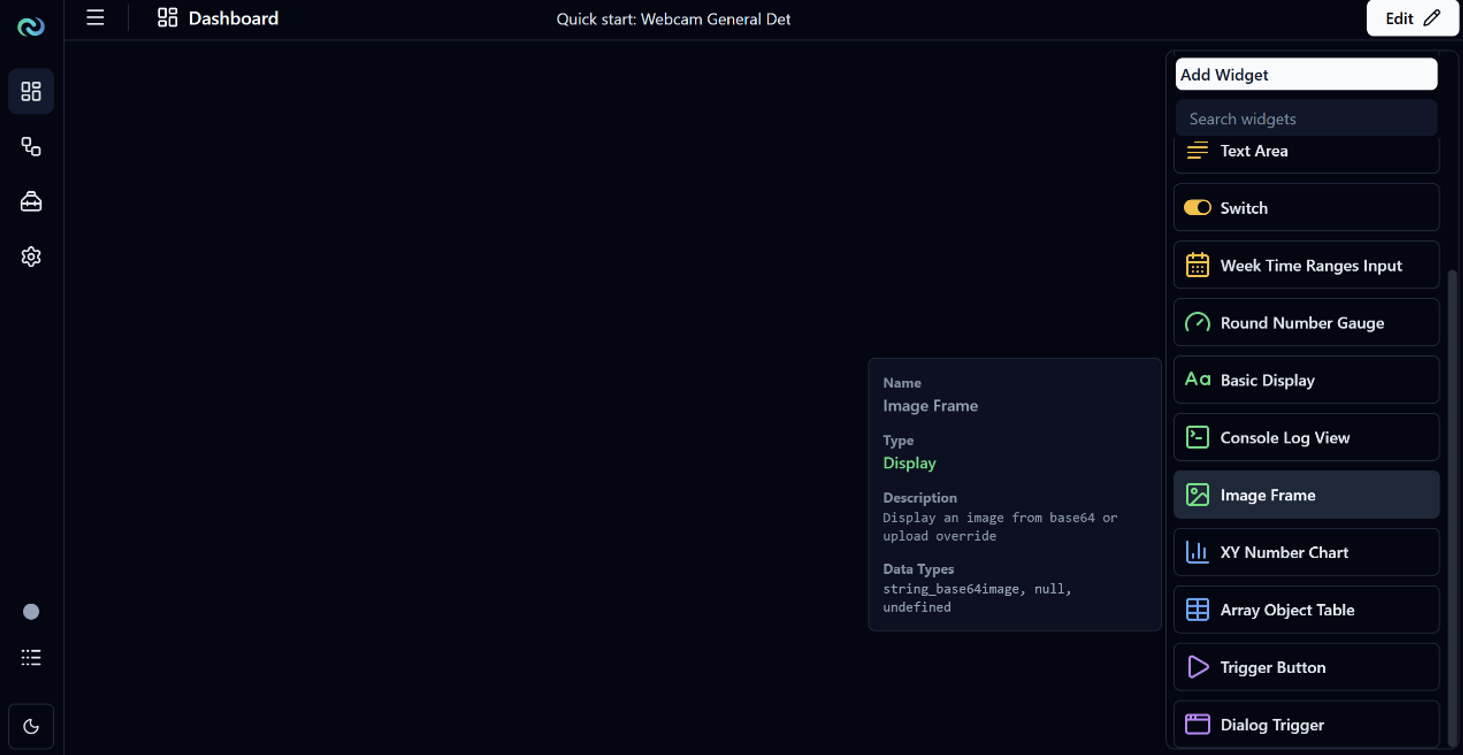Screen dimensions: 1463x755
Task: Toggle dark mode moon button
Action: (31, 727)
